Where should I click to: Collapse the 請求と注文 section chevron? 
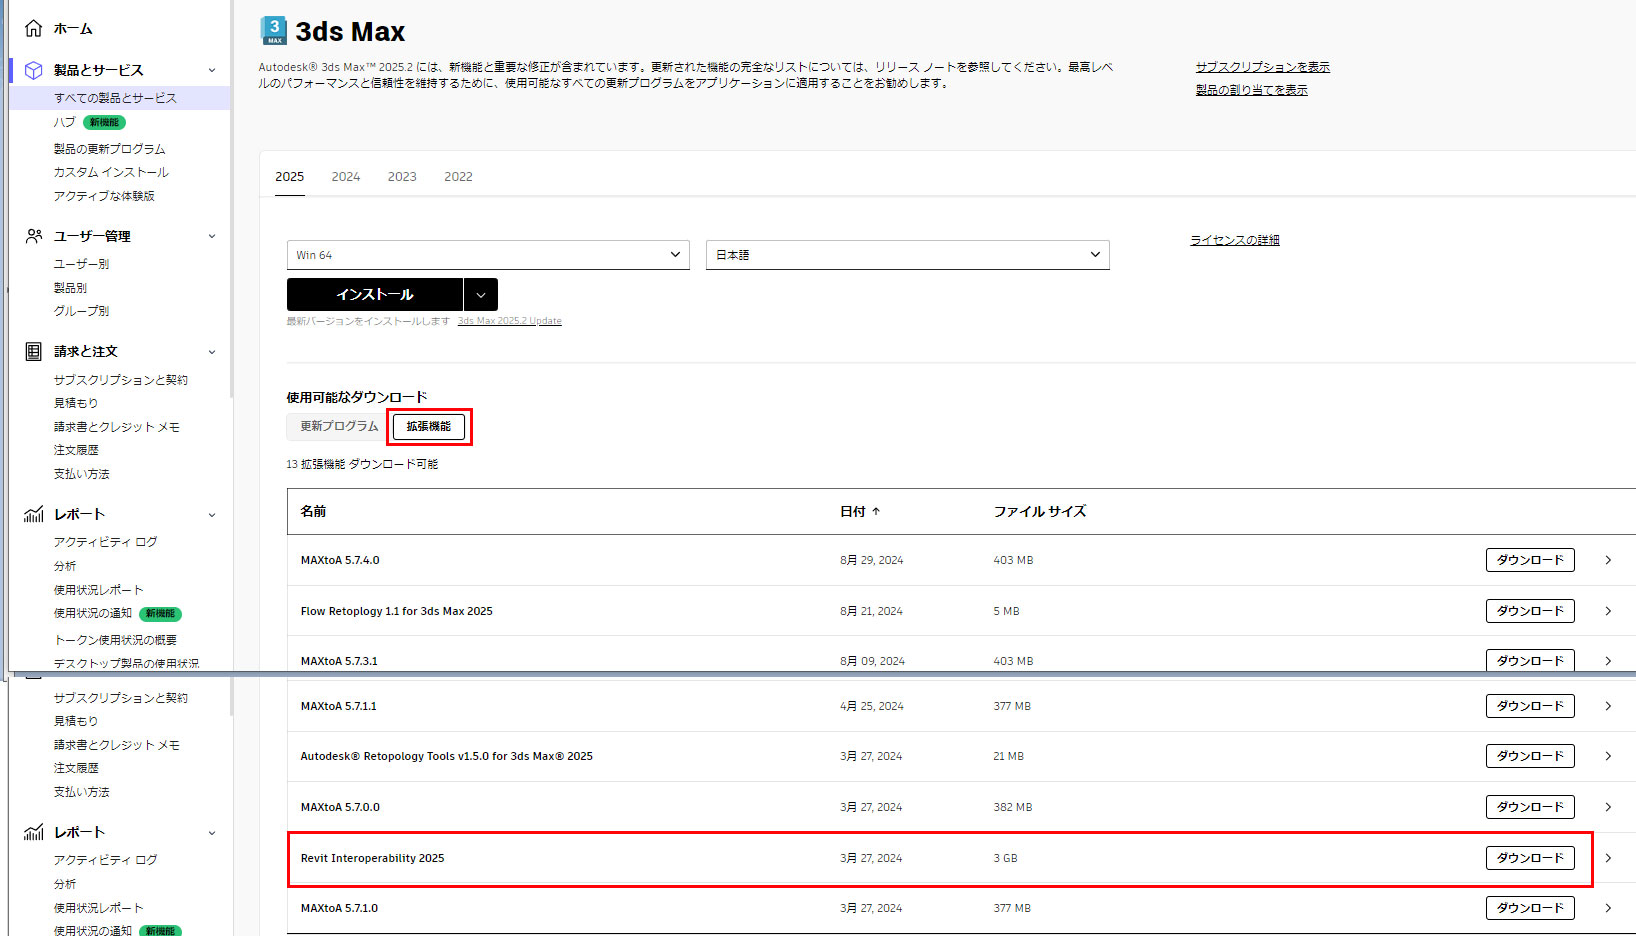pyautogui.click(x=212, y=352)
